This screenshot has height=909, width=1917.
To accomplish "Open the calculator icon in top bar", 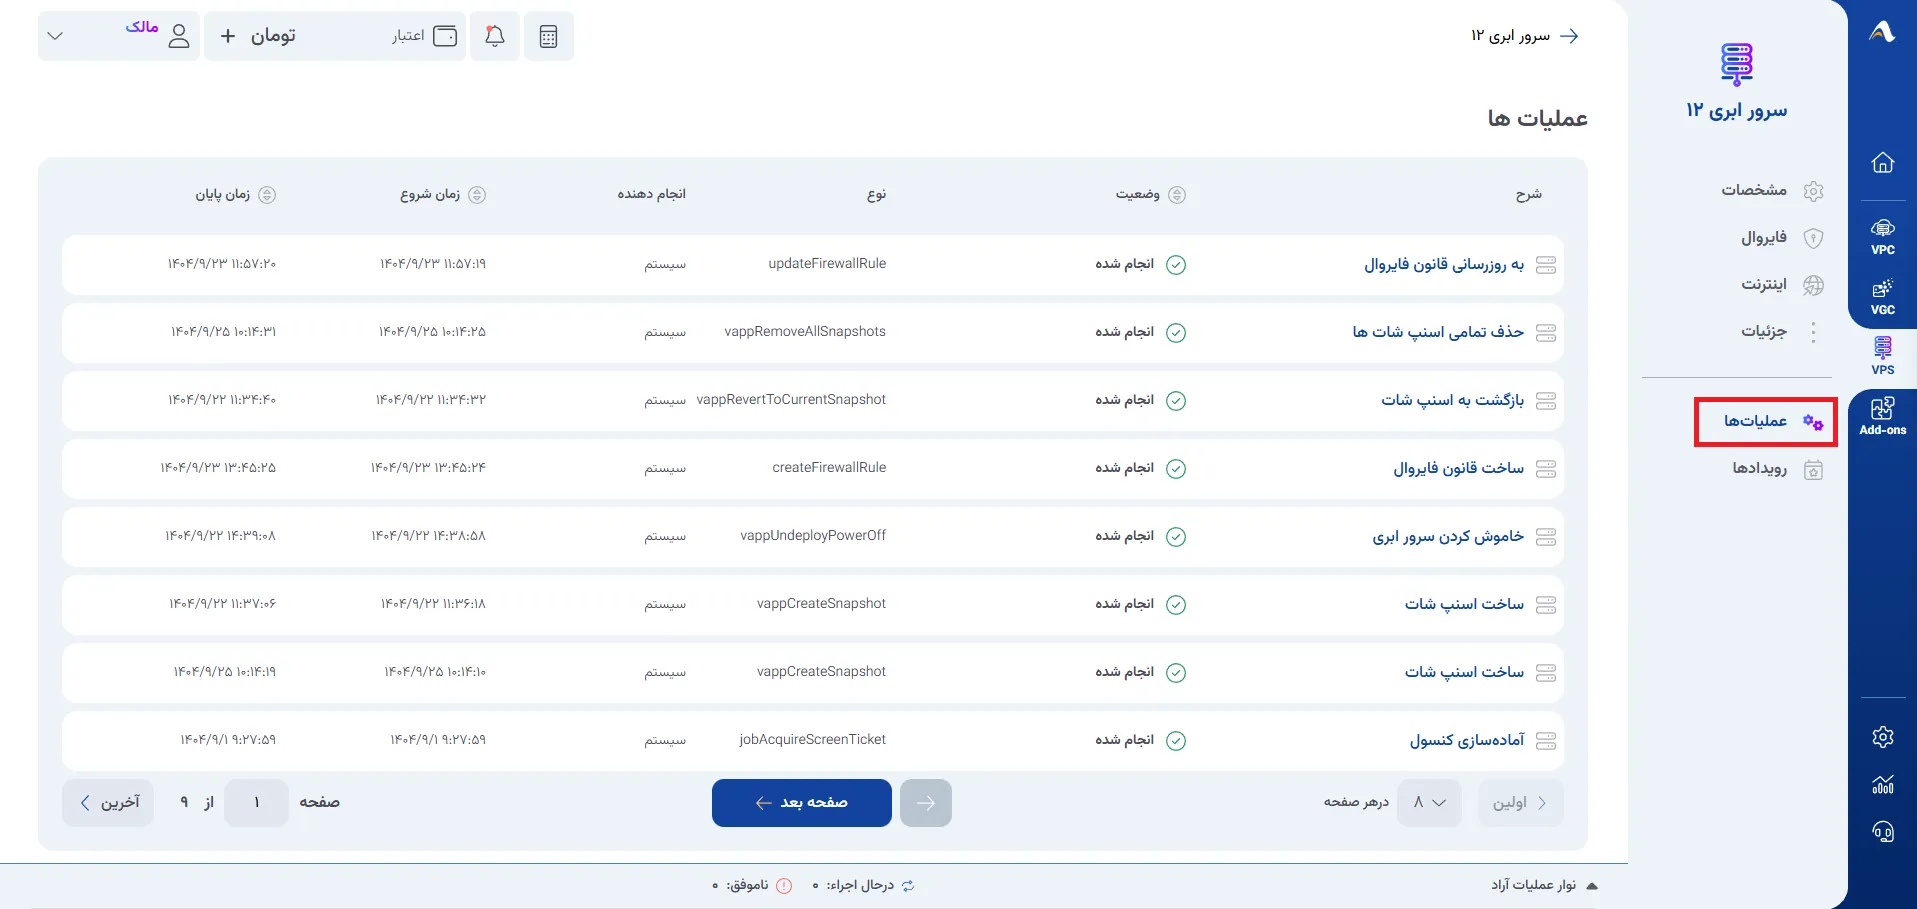I will pyautogui.click(x=548, y=36).
